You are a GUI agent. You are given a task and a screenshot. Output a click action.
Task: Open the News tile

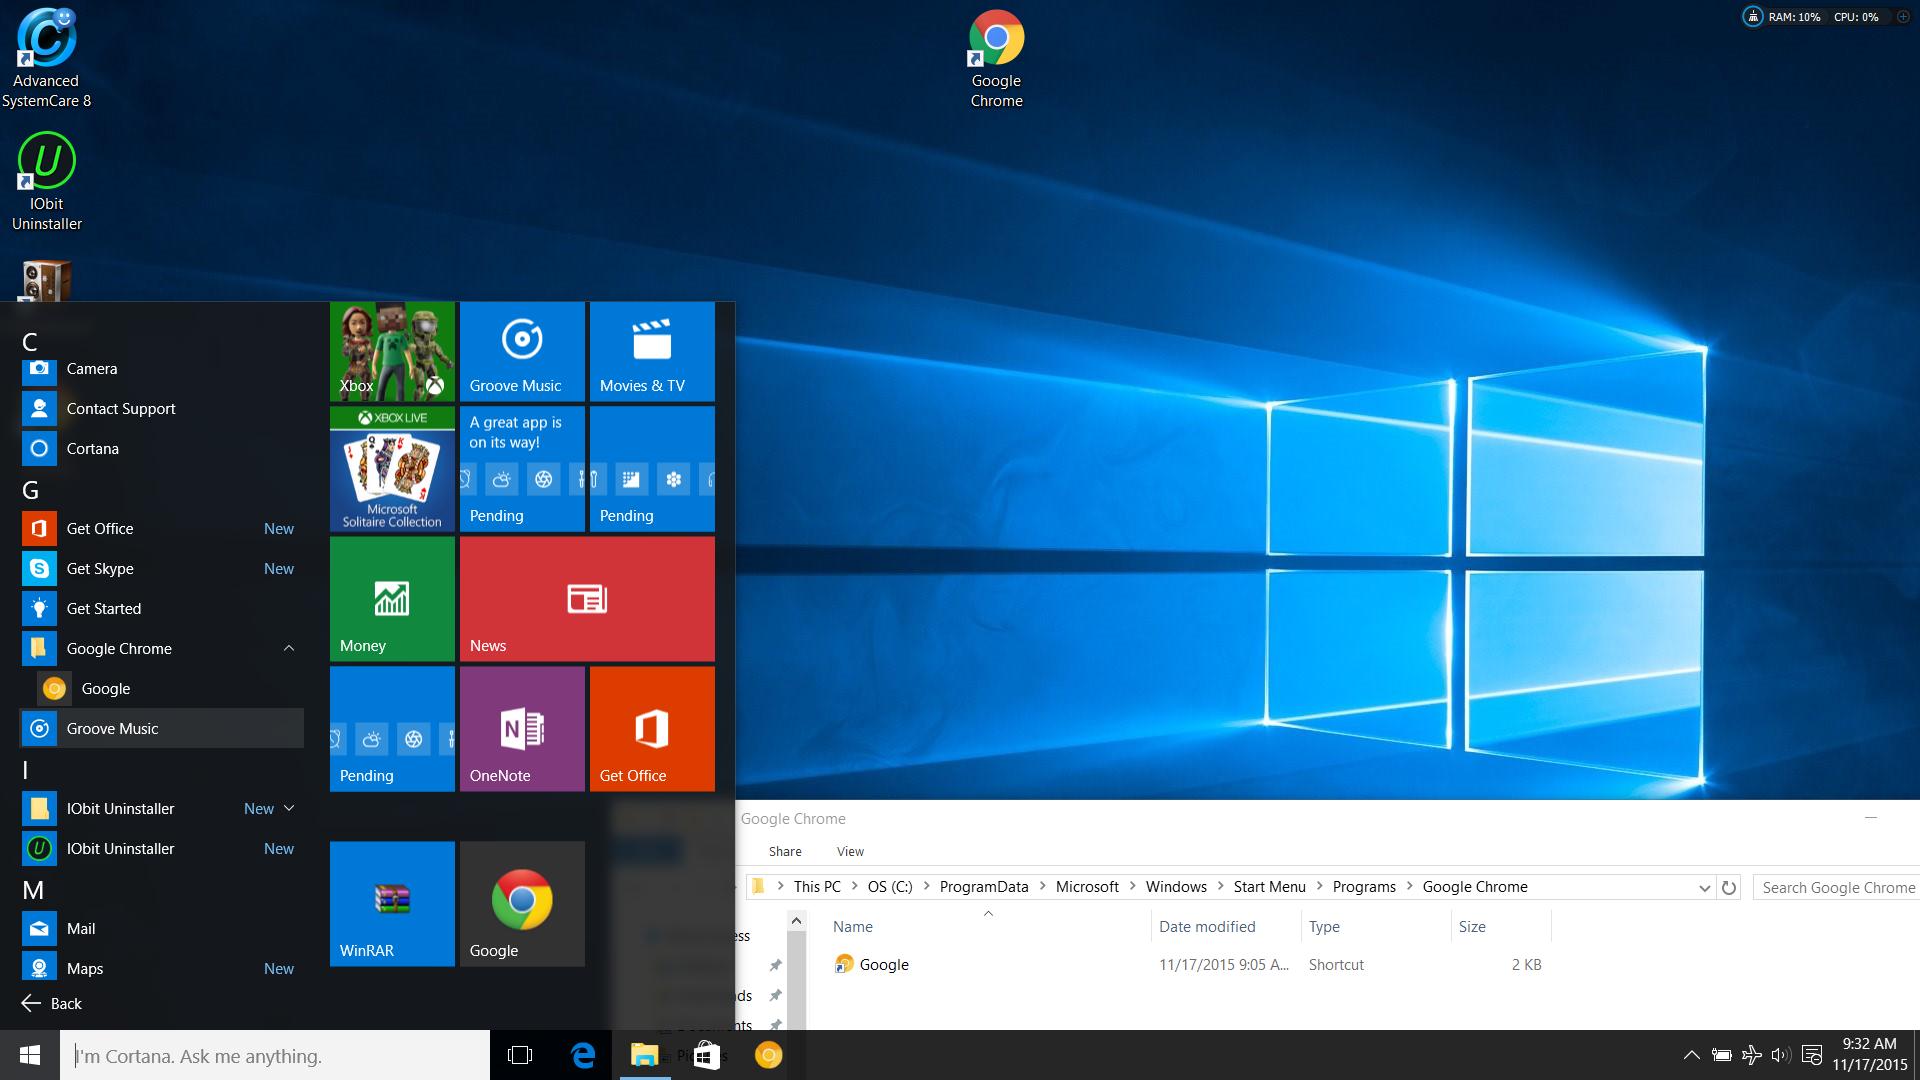[x=586, y=598]
